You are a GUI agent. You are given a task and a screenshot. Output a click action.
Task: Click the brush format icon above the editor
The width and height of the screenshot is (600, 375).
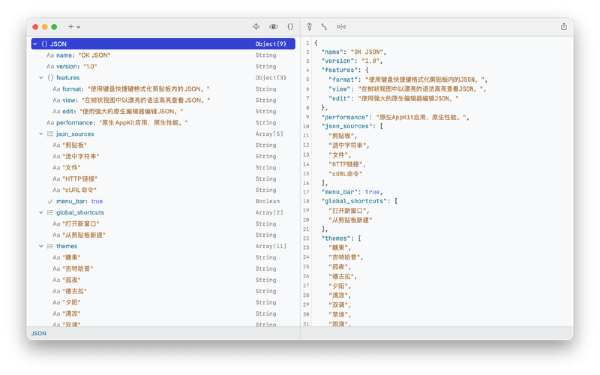pyautogui.click(x=310, y=26)
